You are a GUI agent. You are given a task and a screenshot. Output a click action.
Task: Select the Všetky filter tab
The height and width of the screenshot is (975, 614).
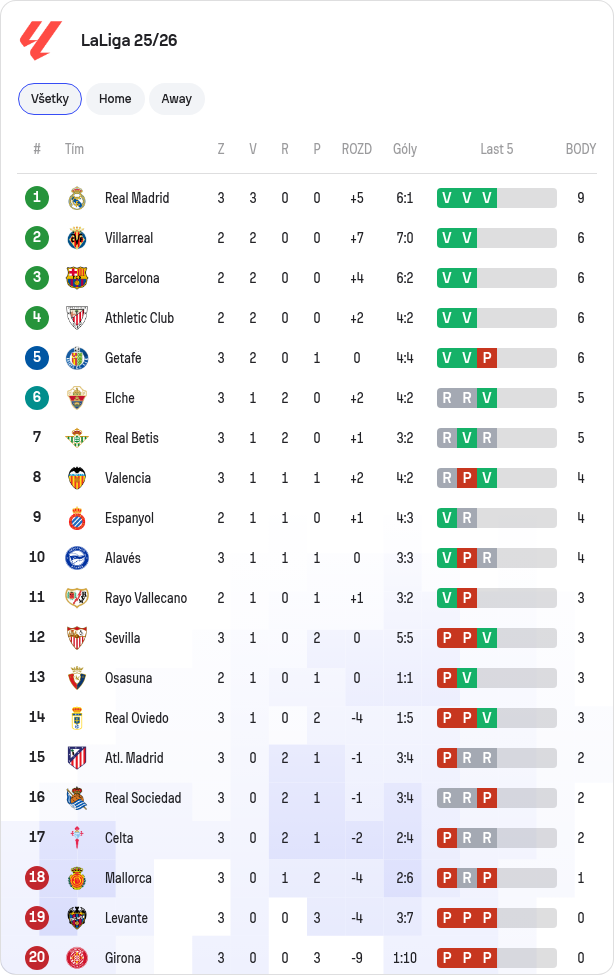(50, 99)
